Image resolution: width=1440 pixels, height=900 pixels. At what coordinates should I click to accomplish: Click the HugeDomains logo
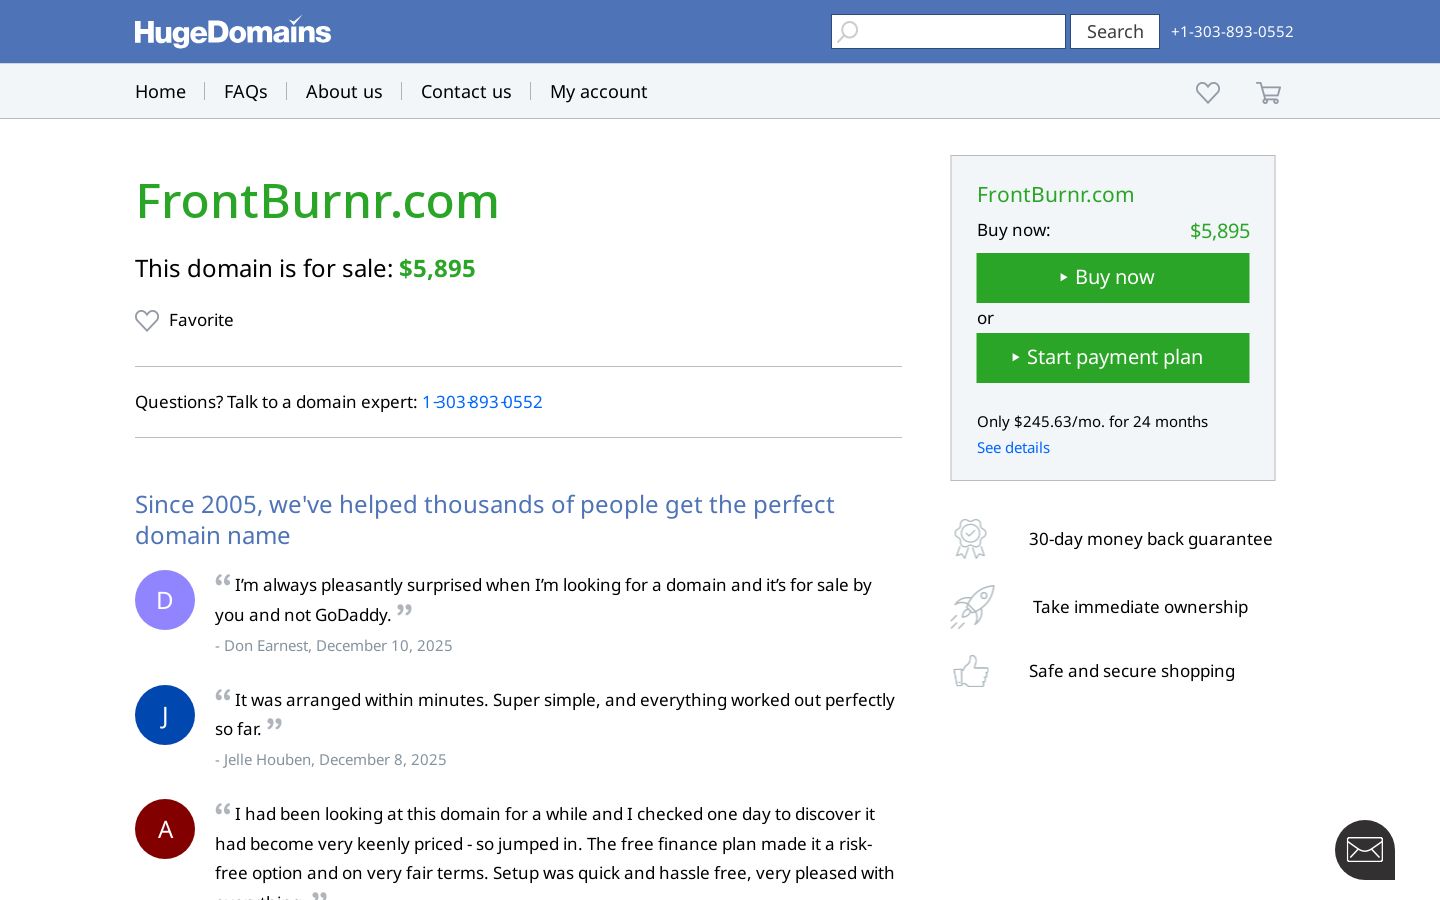pyautogui.click(x=233, y=32)
